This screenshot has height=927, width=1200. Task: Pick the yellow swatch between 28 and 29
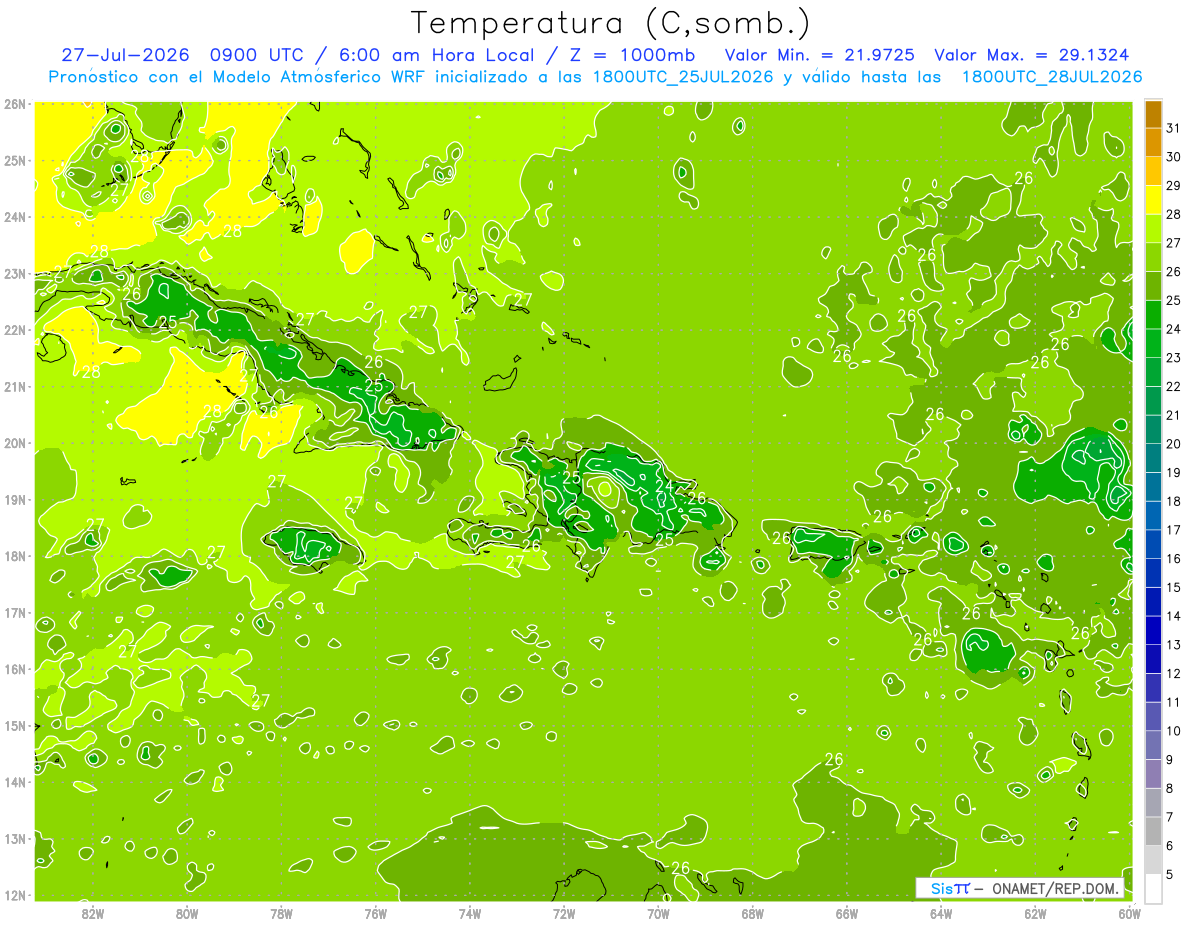coord(1153,200)
